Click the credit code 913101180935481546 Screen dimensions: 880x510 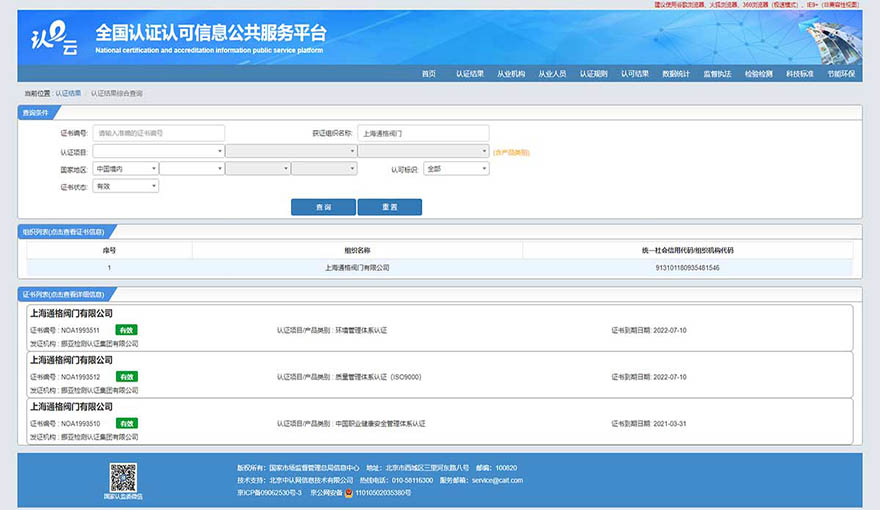(x=688, y=268)
